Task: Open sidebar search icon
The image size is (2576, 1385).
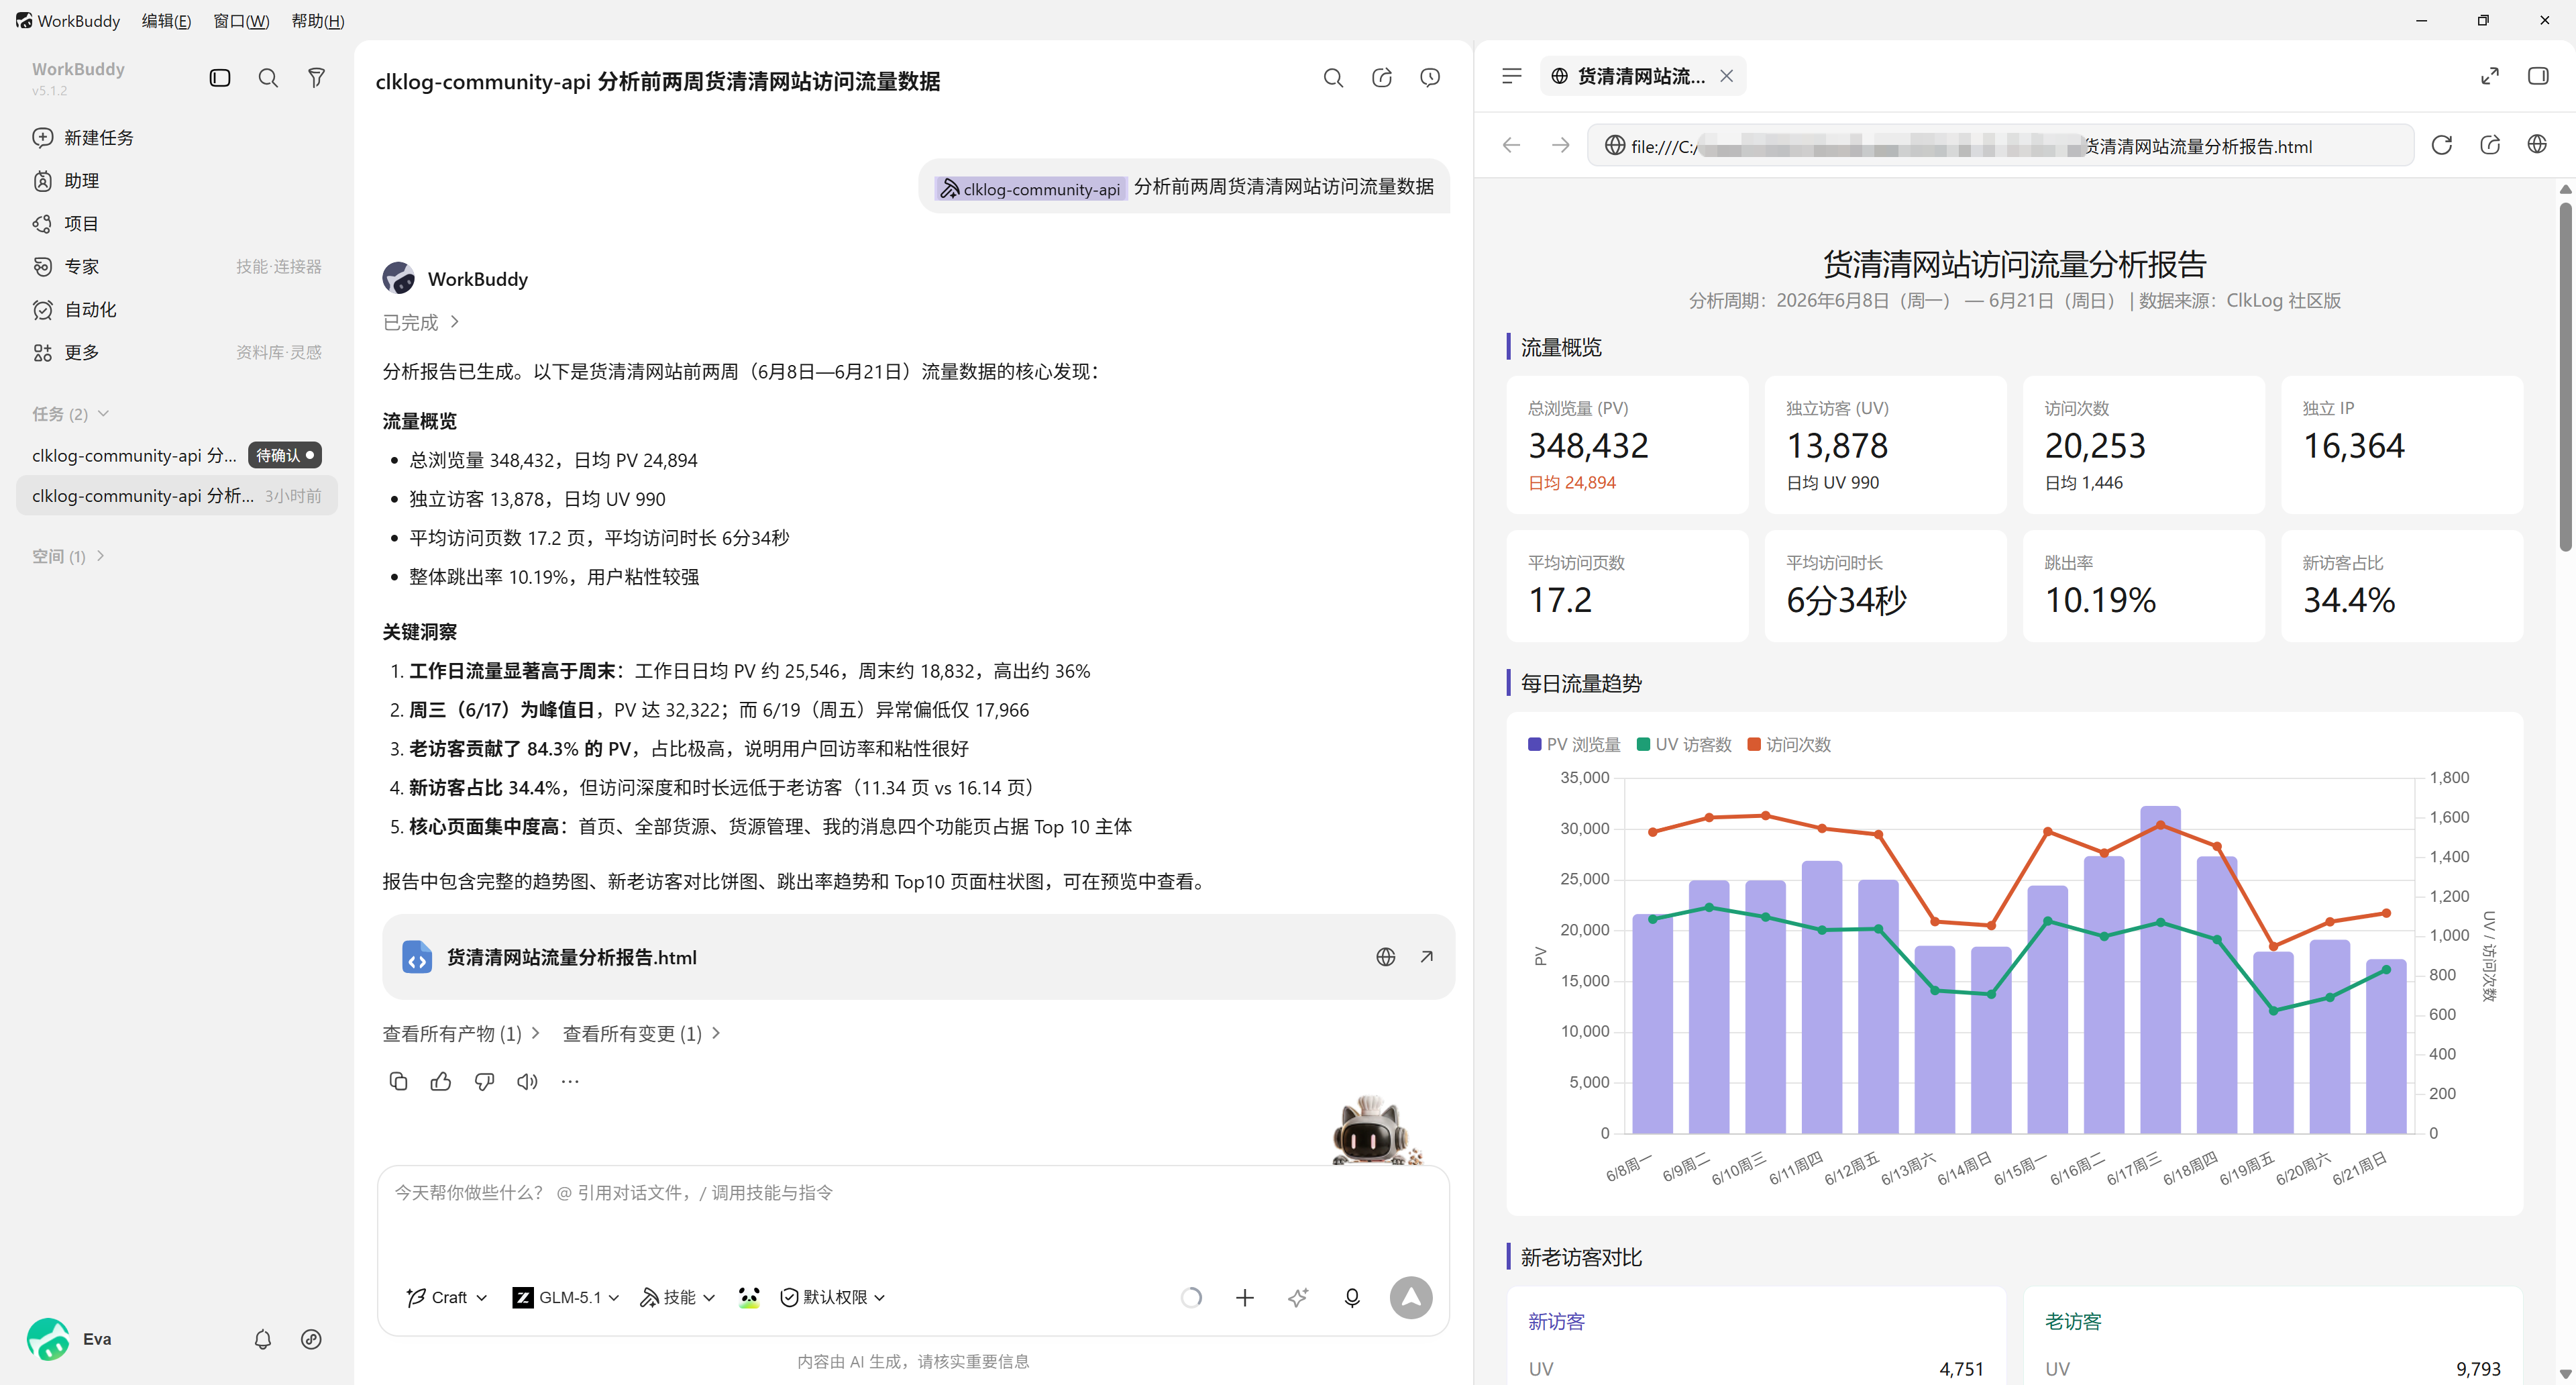Action: pos(268,78)
